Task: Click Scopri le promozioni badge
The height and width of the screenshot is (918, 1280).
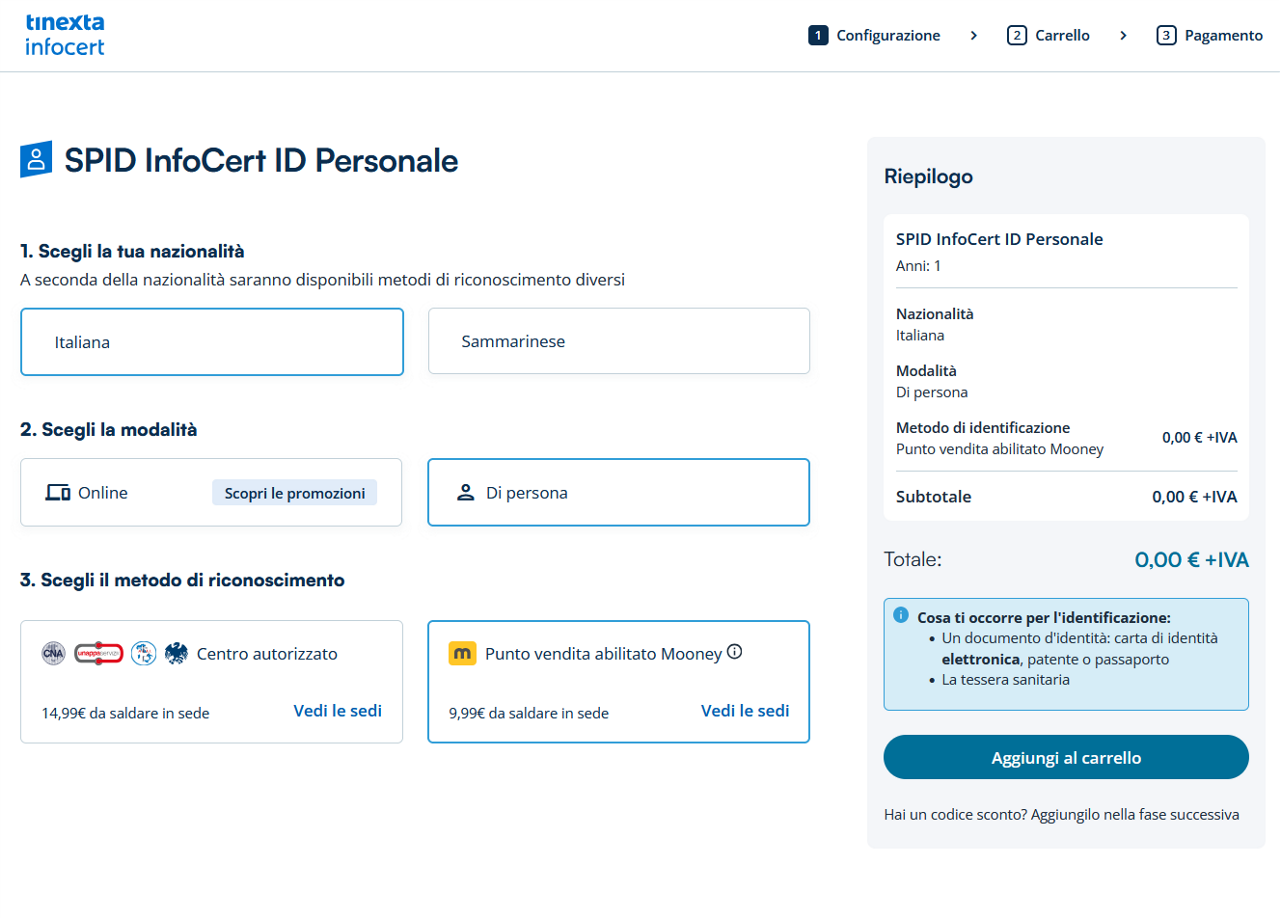Action: tap(294, 492)
